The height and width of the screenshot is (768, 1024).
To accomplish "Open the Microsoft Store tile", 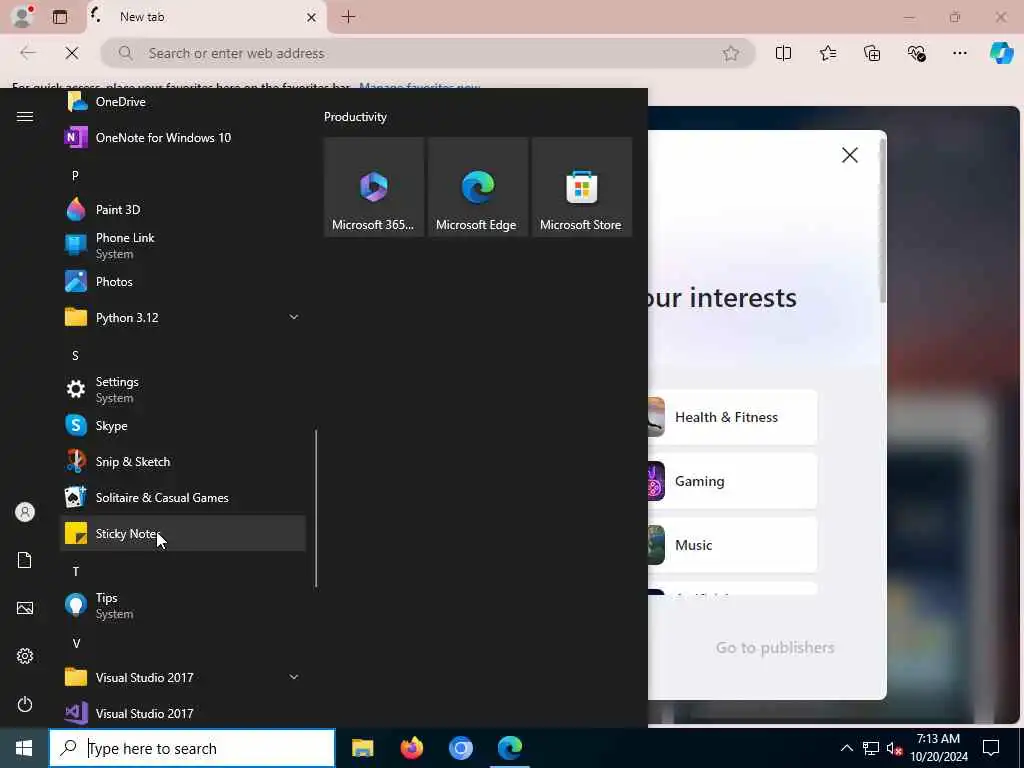I will tap(581, 187).
